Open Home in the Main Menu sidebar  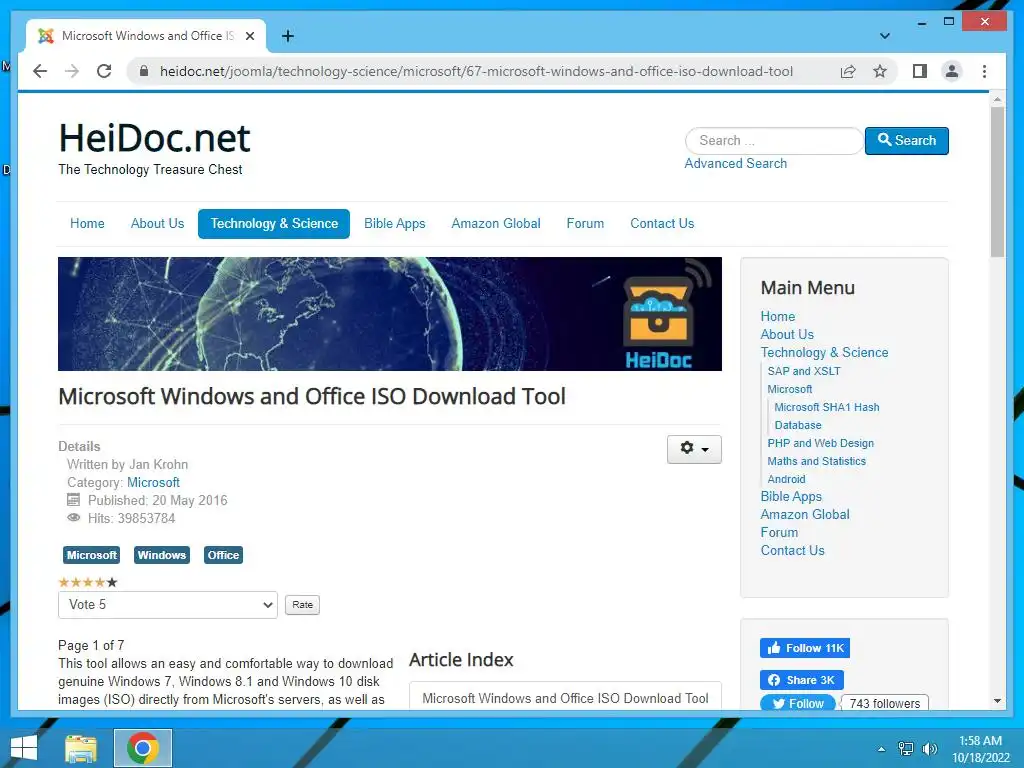coord(777,316)
